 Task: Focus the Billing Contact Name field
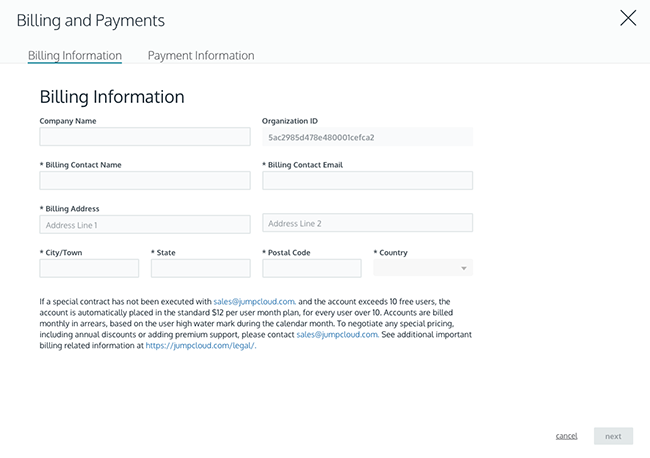pyautogui.click(x=145, y=181)
